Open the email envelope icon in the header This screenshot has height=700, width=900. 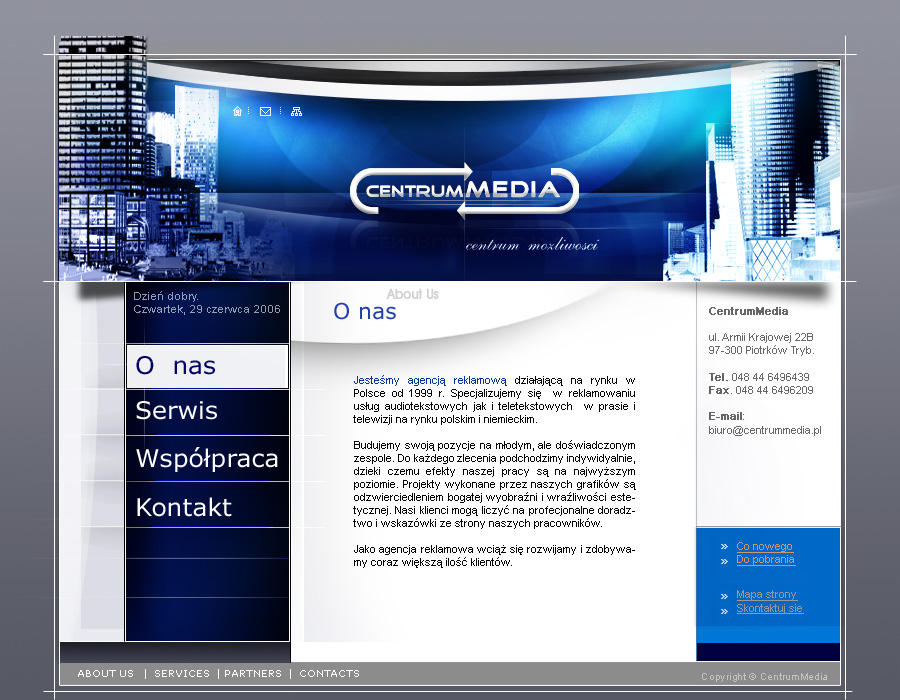click(x=265, y=111)
